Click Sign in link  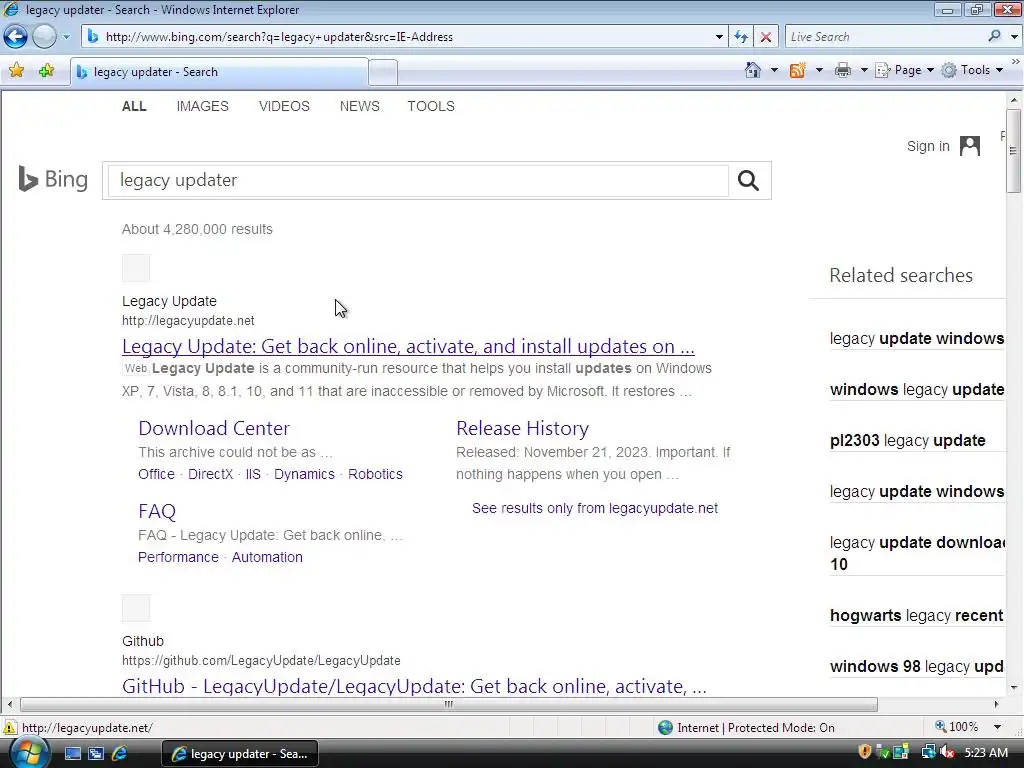928,146
